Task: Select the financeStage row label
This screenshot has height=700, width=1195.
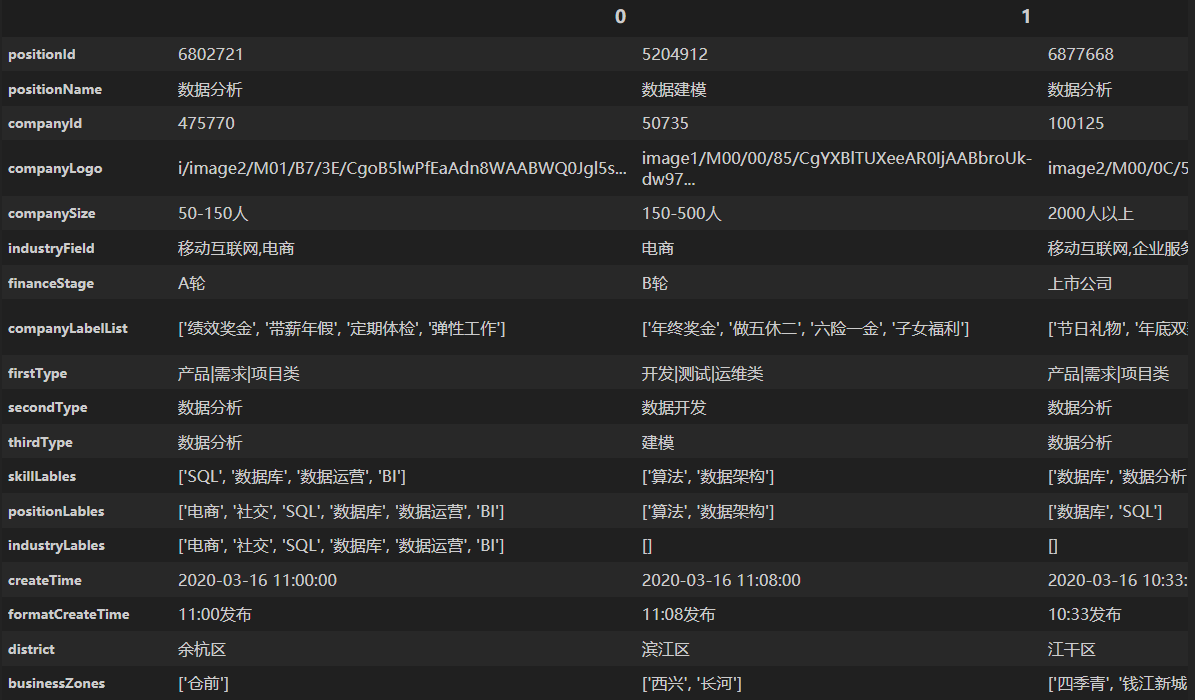Action: 51,284
